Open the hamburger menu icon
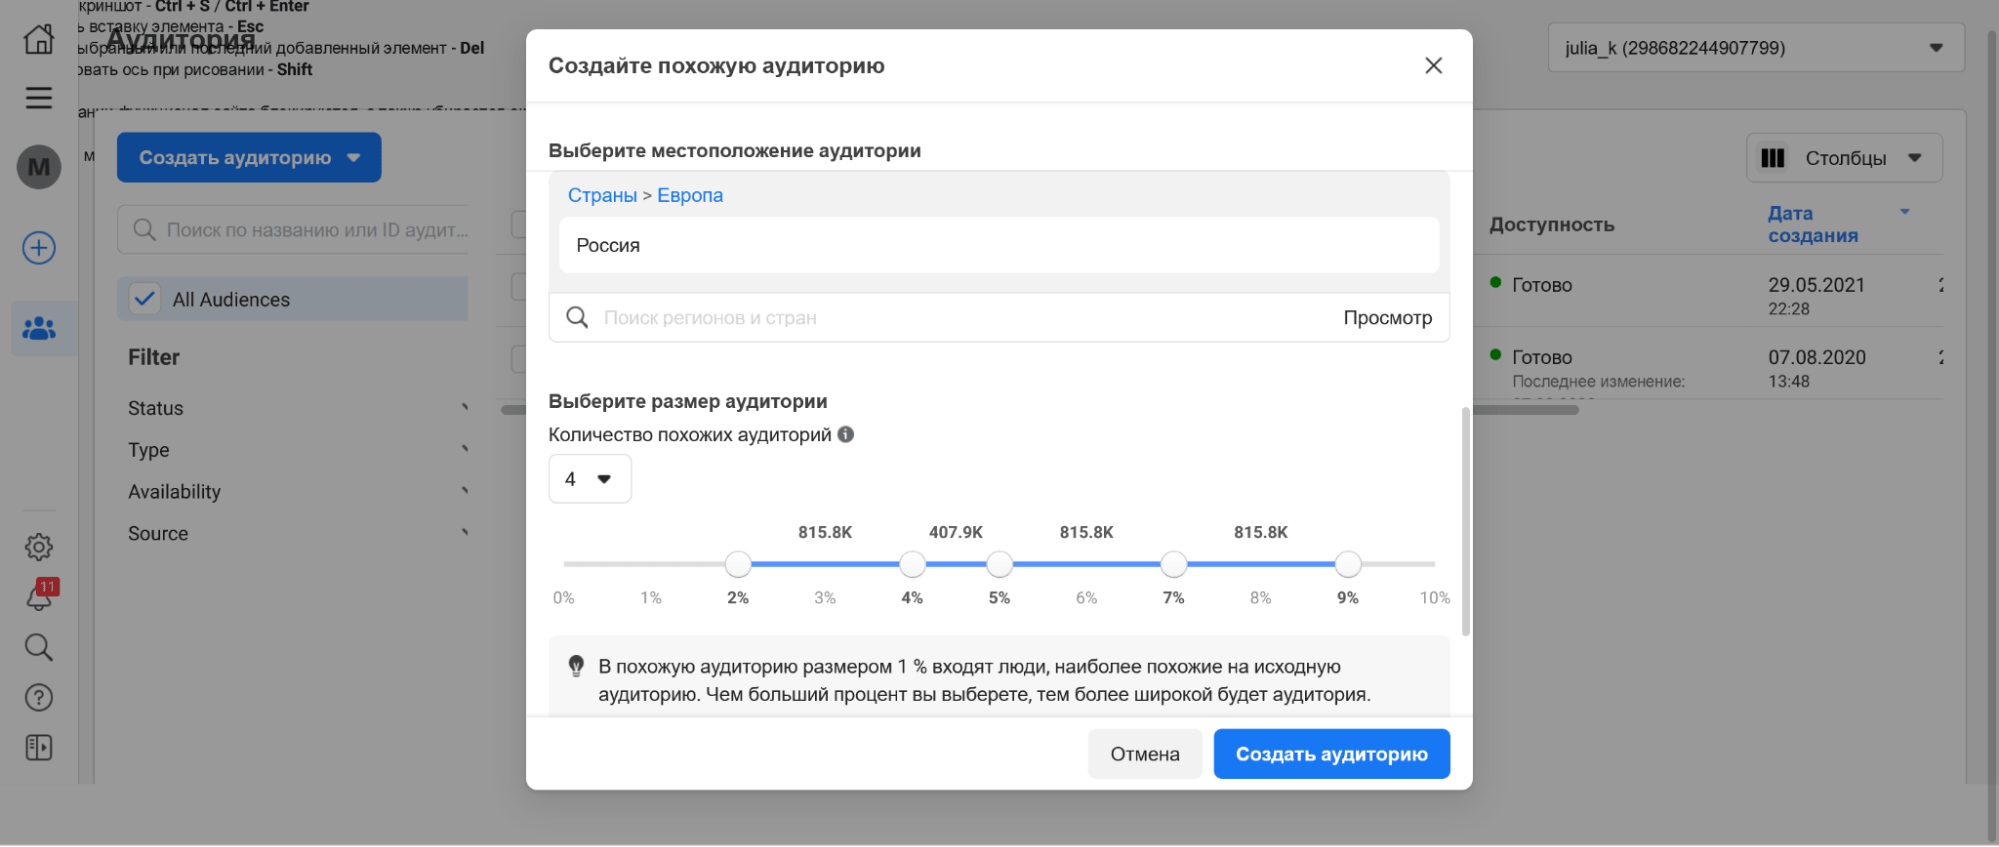 tap(39, 98)
